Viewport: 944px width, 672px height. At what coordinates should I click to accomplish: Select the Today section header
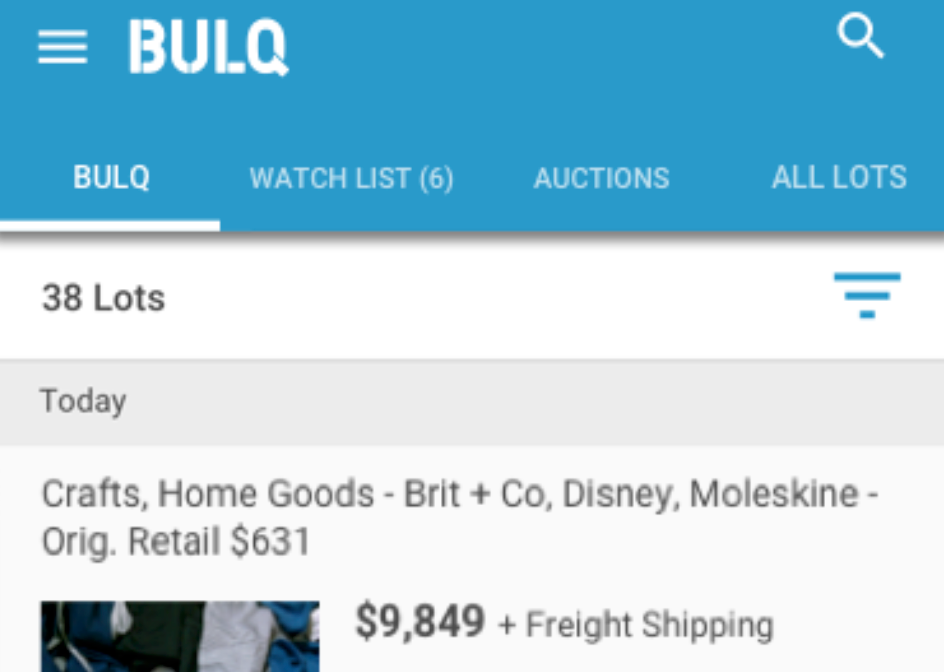[84, 401]
